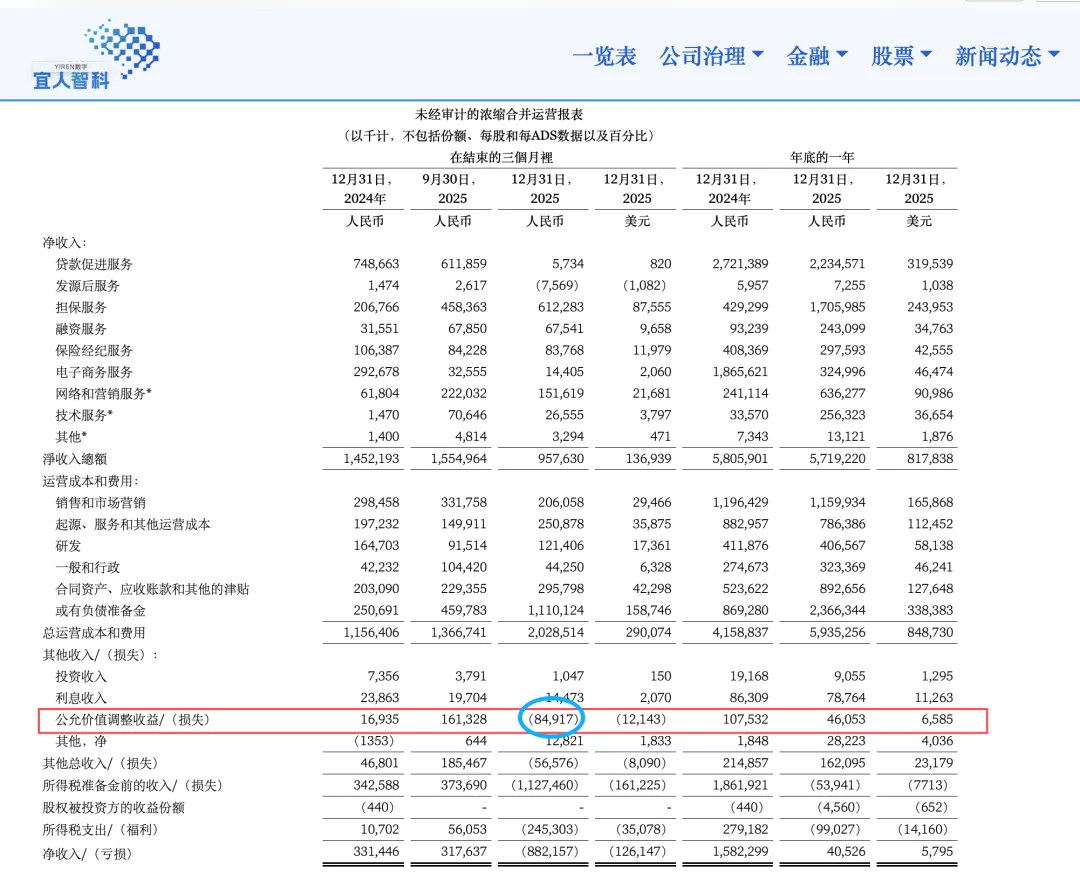Open the 股票 dropdown arrow
Screen dimensions: 1080x872
point(926,57)
